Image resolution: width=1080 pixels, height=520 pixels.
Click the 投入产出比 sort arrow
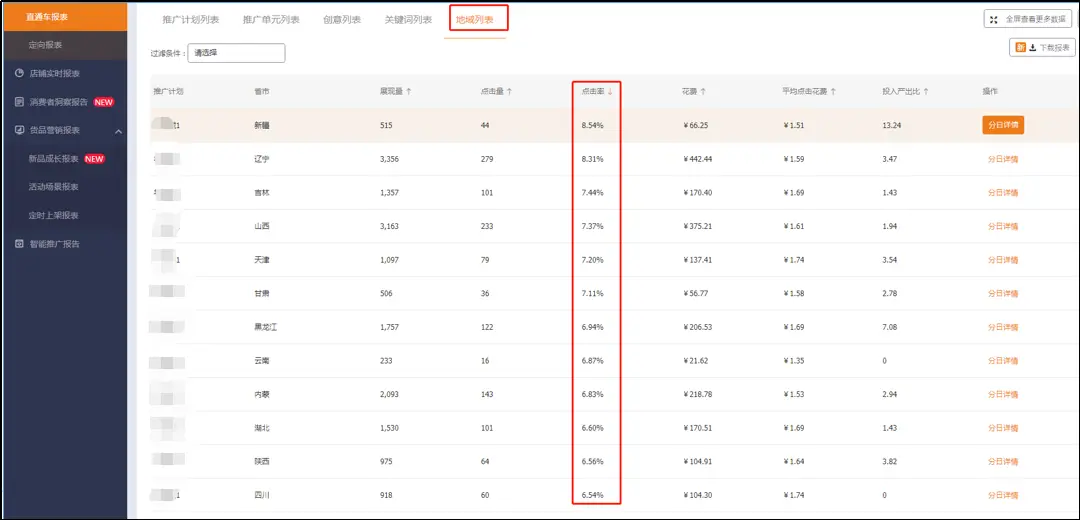(x=926, y=91)
